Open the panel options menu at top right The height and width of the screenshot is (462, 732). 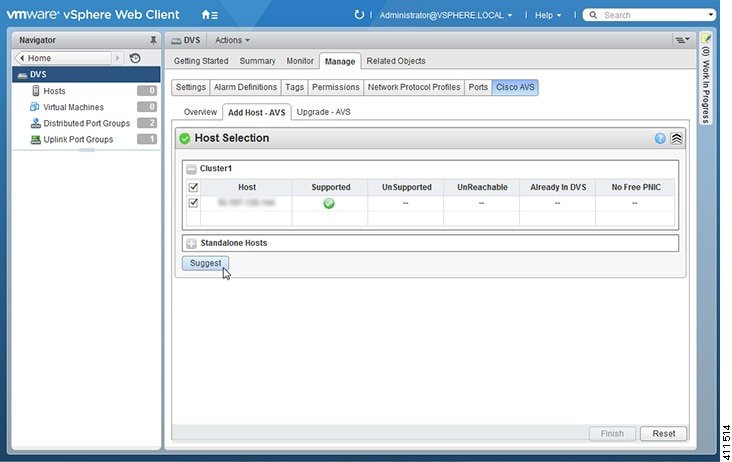(x=682, y=40)
